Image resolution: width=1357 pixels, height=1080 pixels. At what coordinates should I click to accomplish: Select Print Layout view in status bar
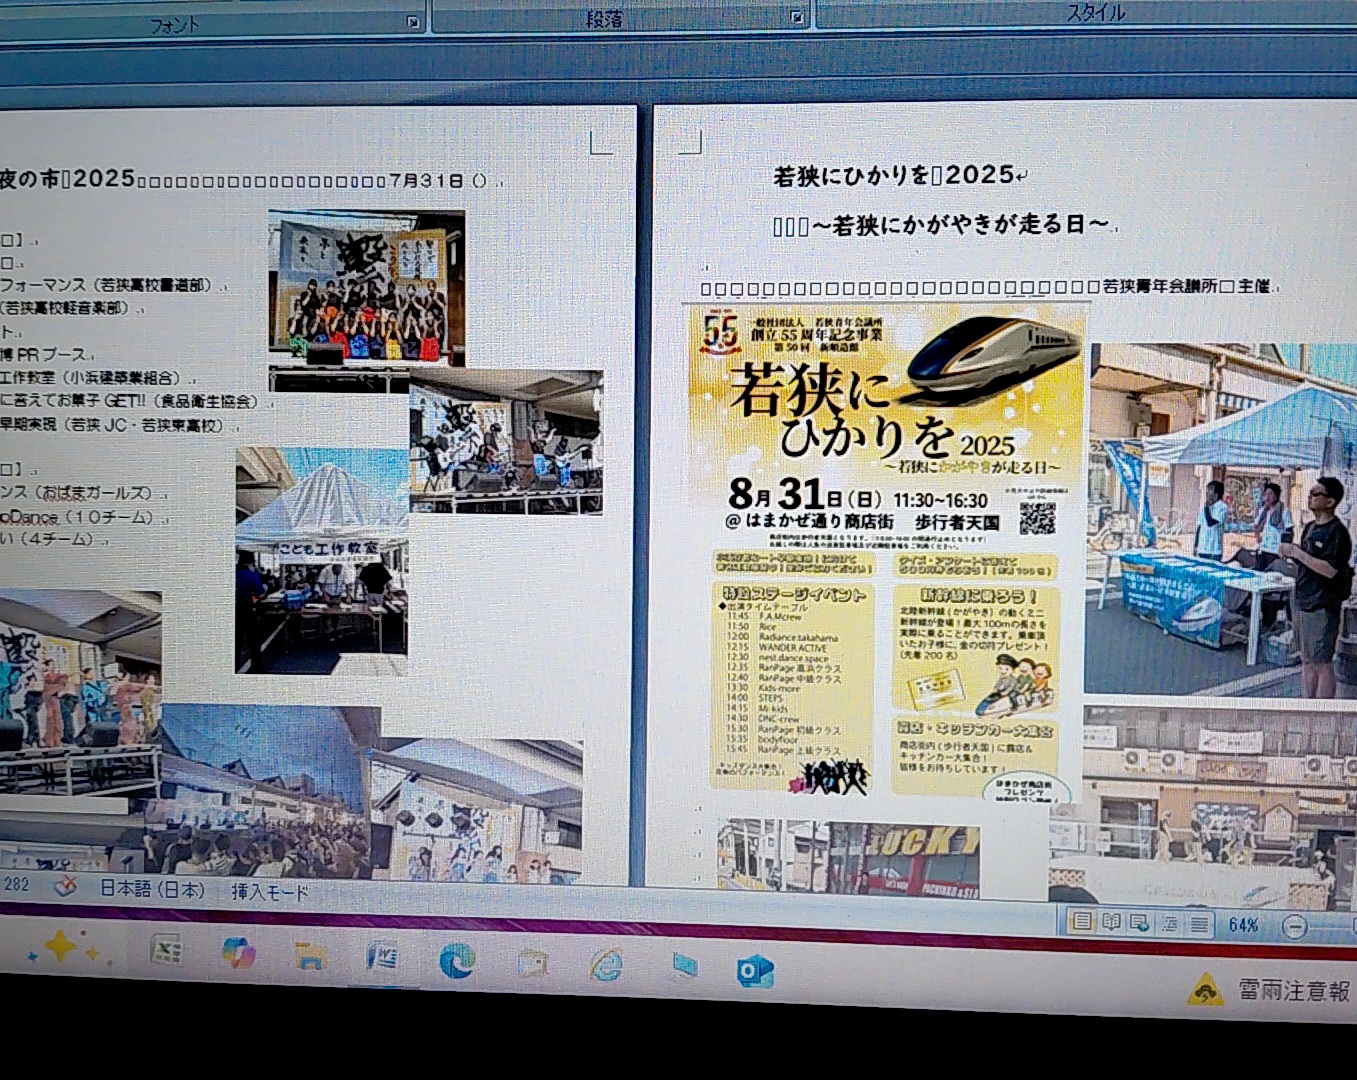coord(1081,921)
